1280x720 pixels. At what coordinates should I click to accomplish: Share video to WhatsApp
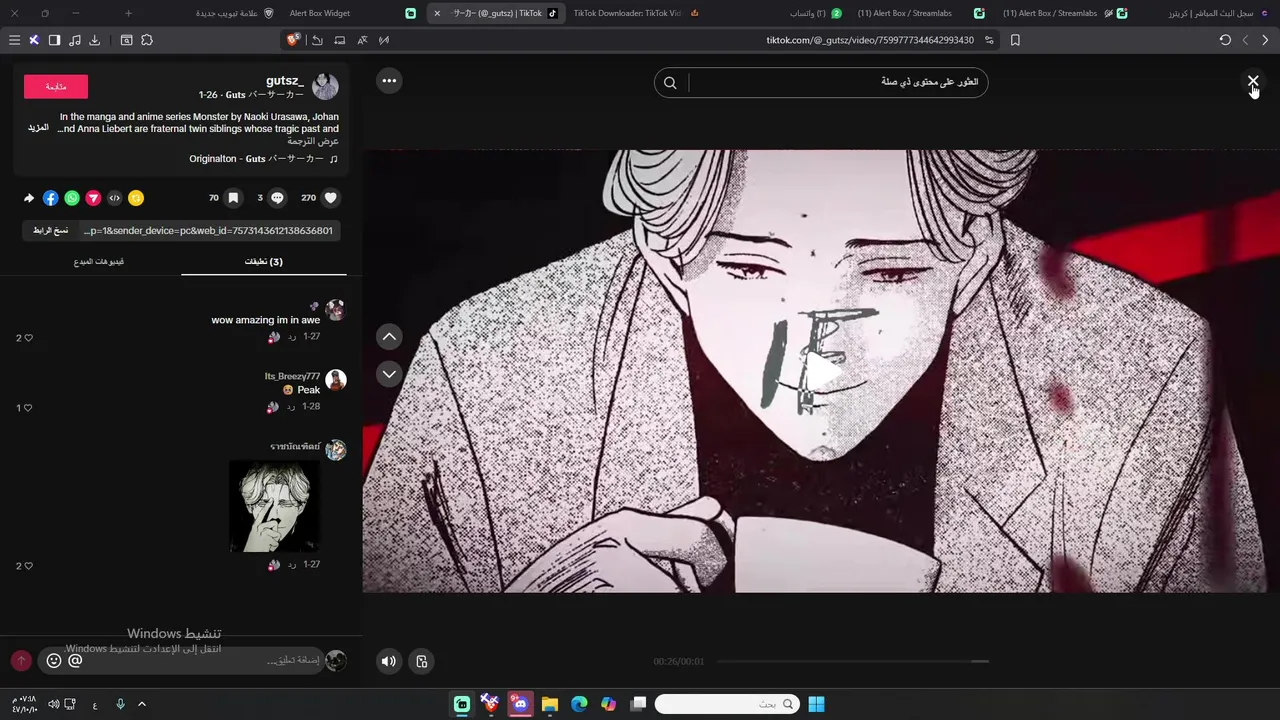(72, 198)
